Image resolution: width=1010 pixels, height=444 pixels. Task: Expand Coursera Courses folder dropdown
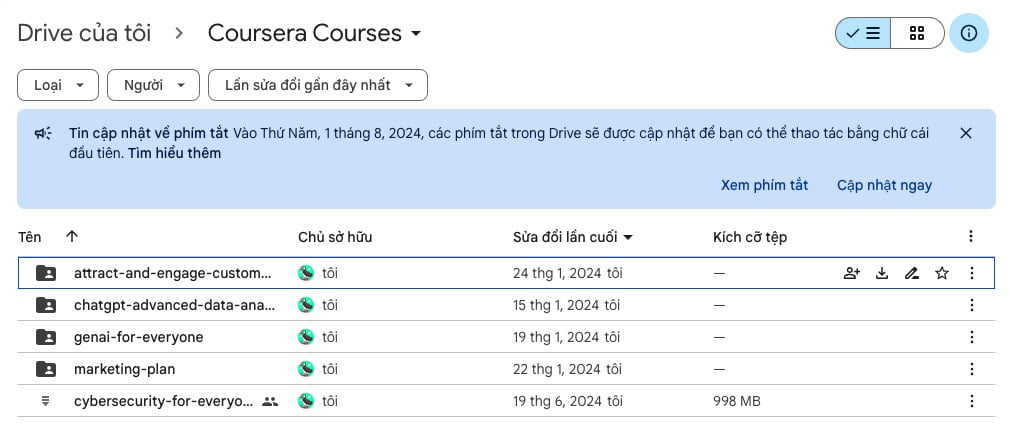(416, 34)
